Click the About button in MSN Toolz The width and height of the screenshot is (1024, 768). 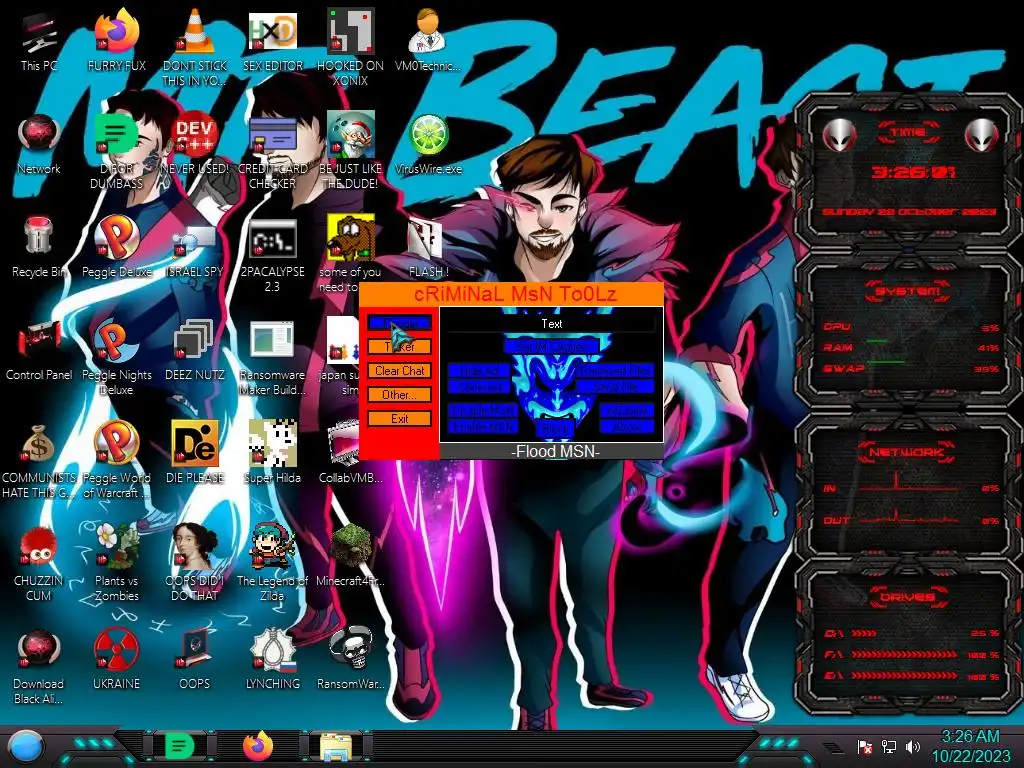click(627, 426)
